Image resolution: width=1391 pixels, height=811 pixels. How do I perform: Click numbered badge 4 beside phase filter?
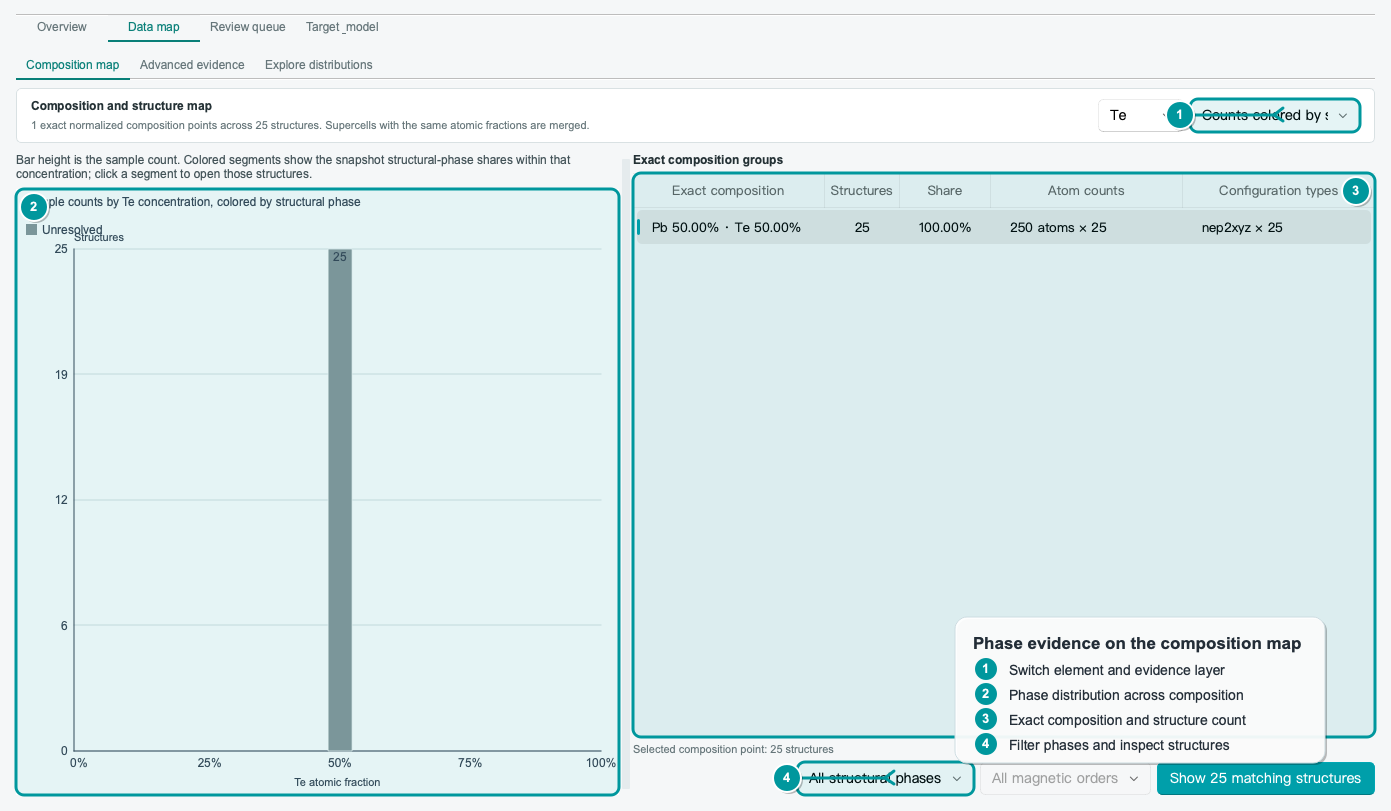(786, 777)
